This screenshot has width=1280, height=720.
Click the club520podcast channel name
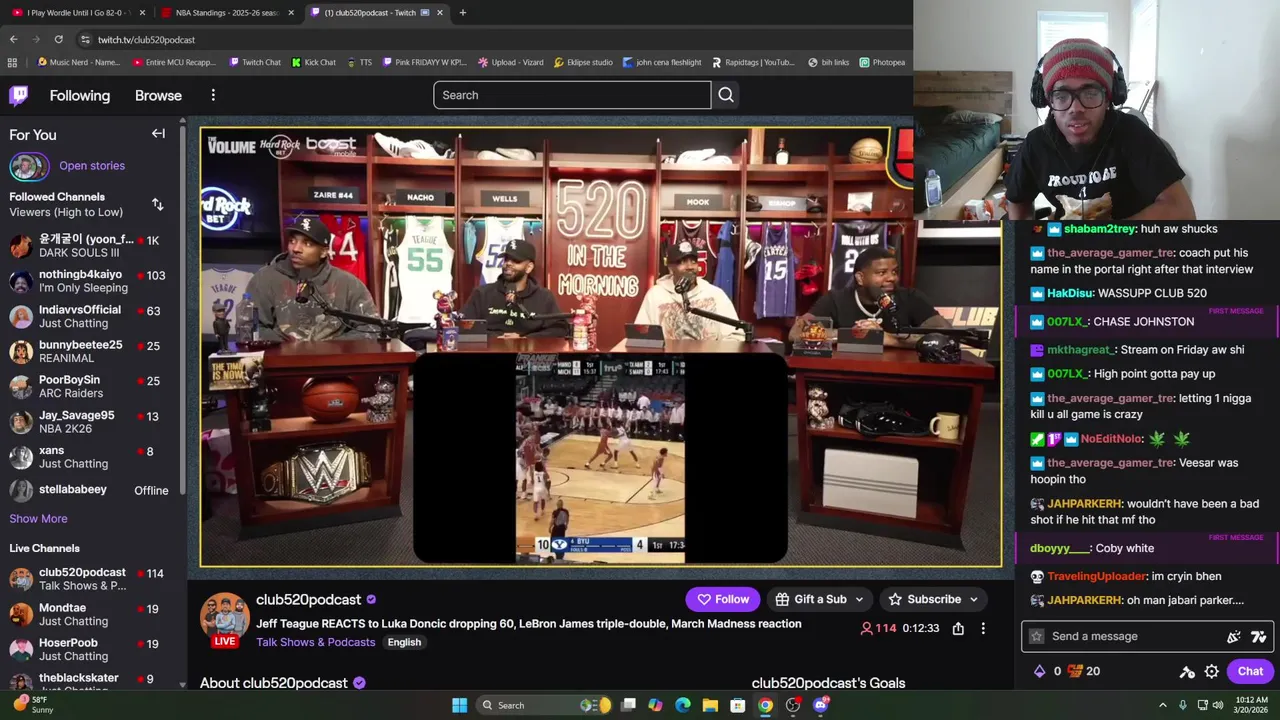(308, 600)
